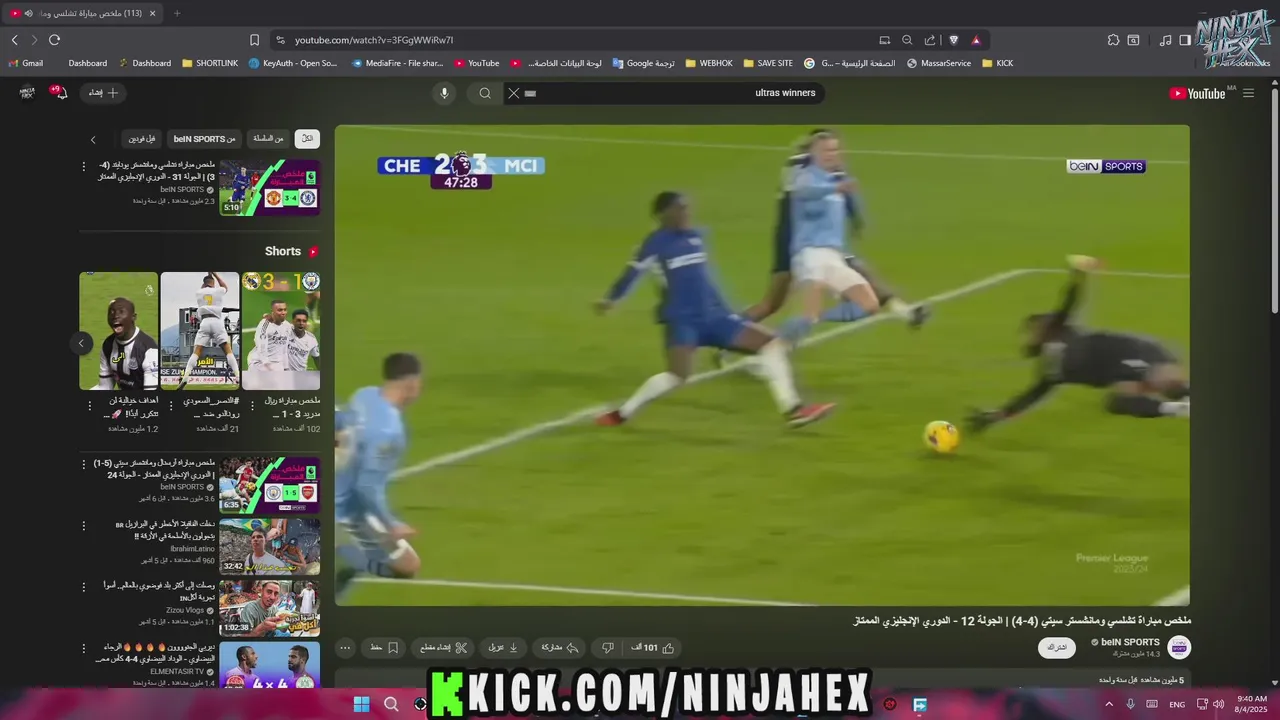Open the KeyAuth bookmark

point(293,63)
